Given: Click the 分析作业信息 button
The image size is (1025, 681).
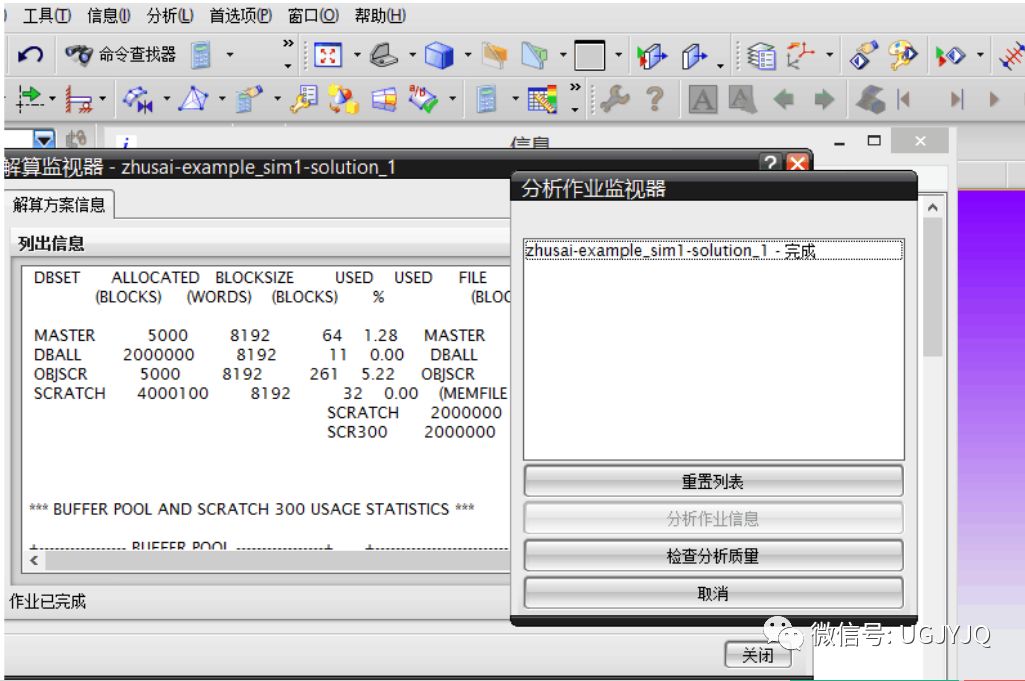Looking at the screenshot, I should [x=713, y=519].
